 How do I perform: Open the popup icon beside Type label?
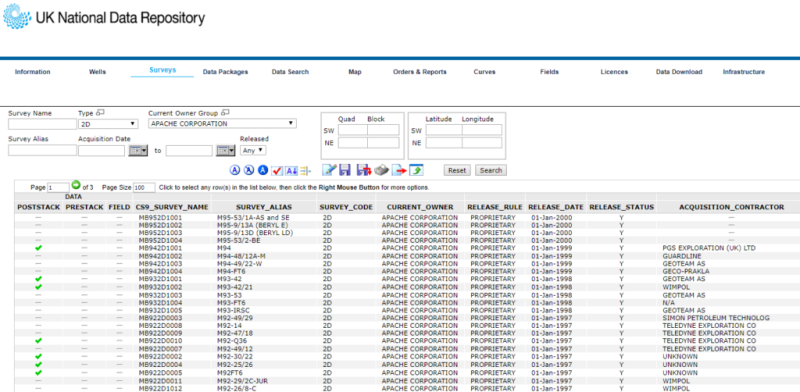101,112
